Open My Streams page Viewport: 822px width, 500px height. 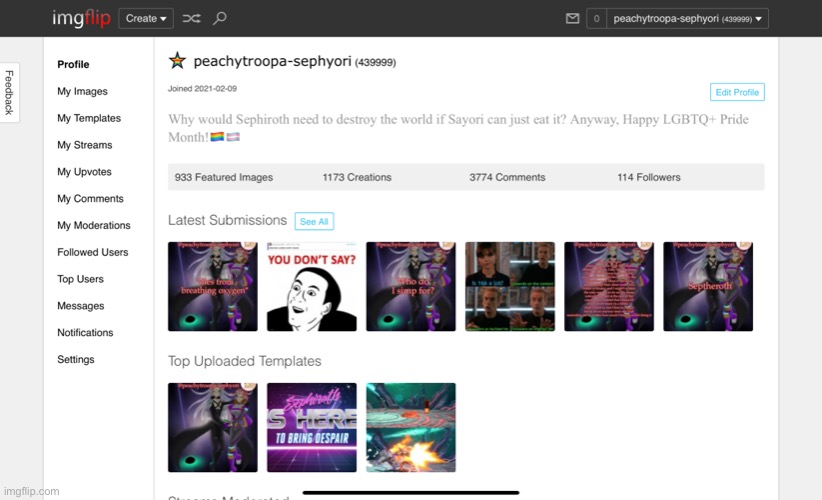[x=85, y=145]
